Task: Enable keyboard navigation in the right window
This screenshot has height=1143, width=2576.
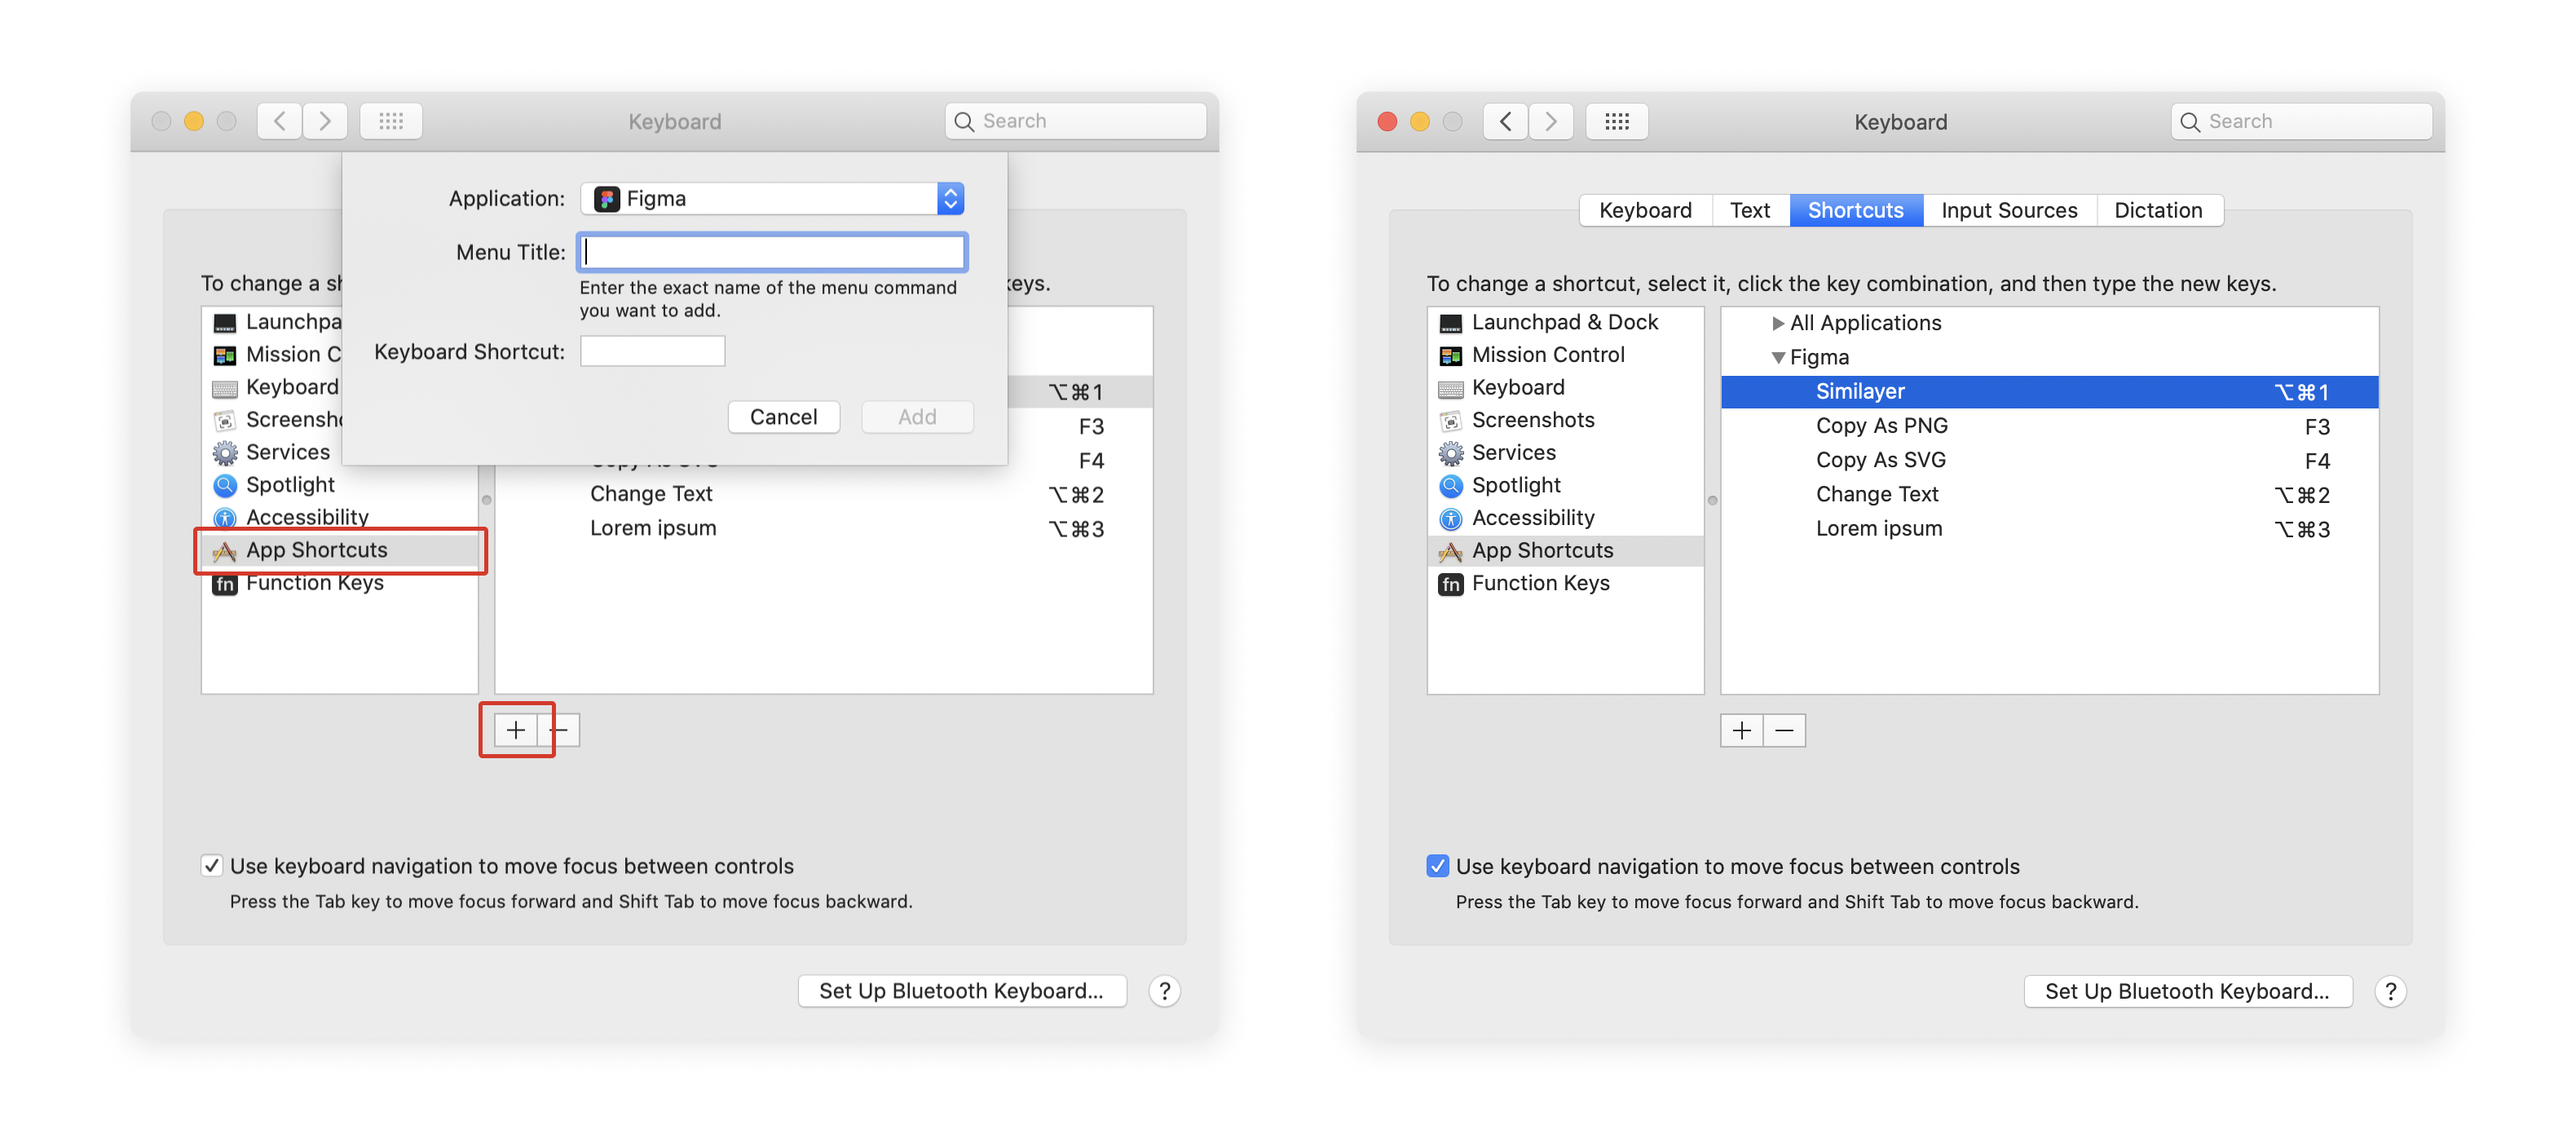Action: click(1437, 866)
